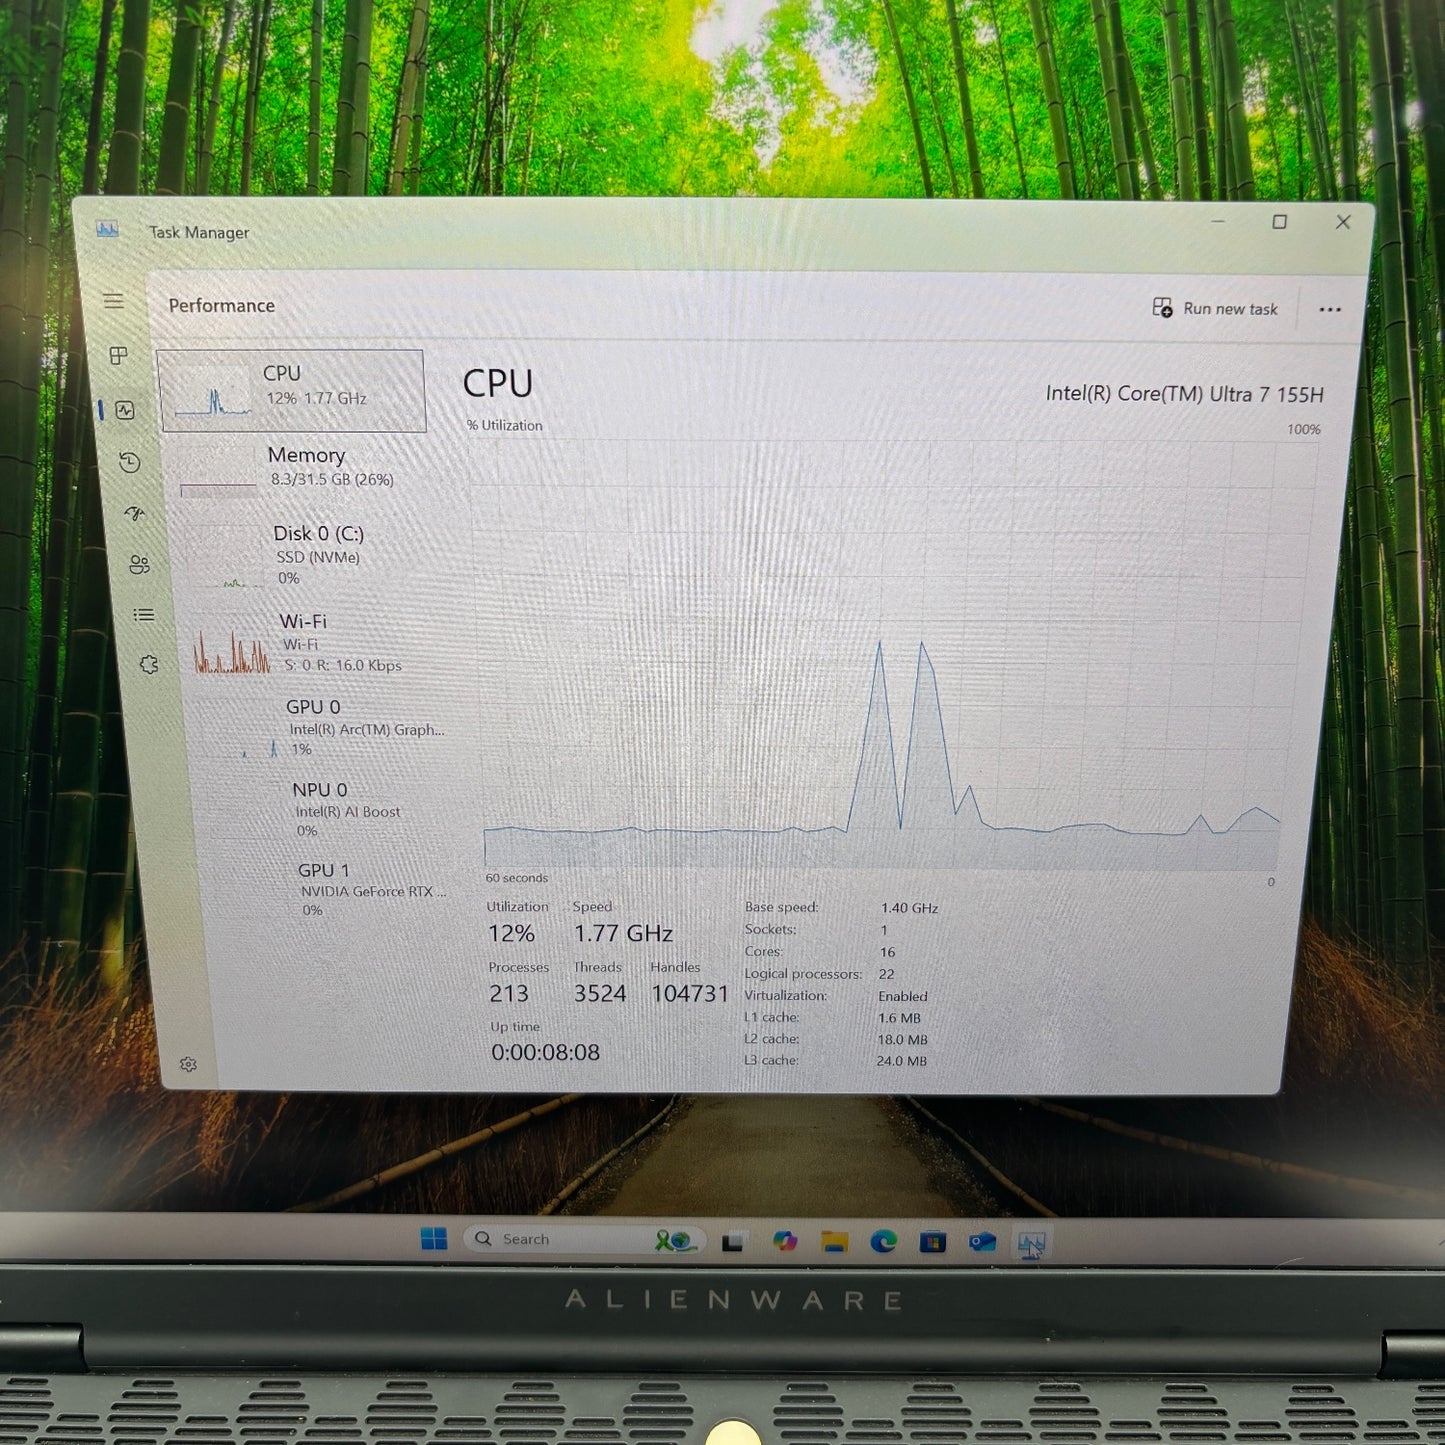Open File Explorer from the taskbar
1445x1445 pixels.
tap(836, 1240)
